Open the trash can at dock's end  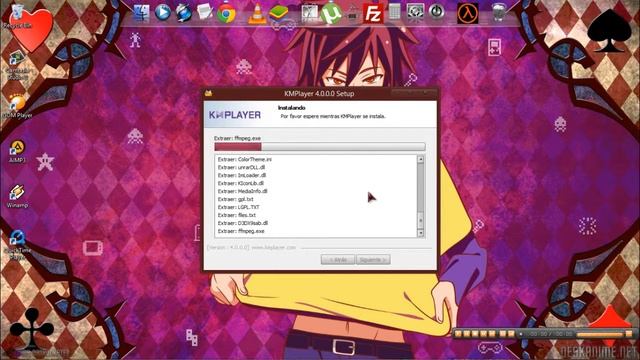tap(499, 12)
